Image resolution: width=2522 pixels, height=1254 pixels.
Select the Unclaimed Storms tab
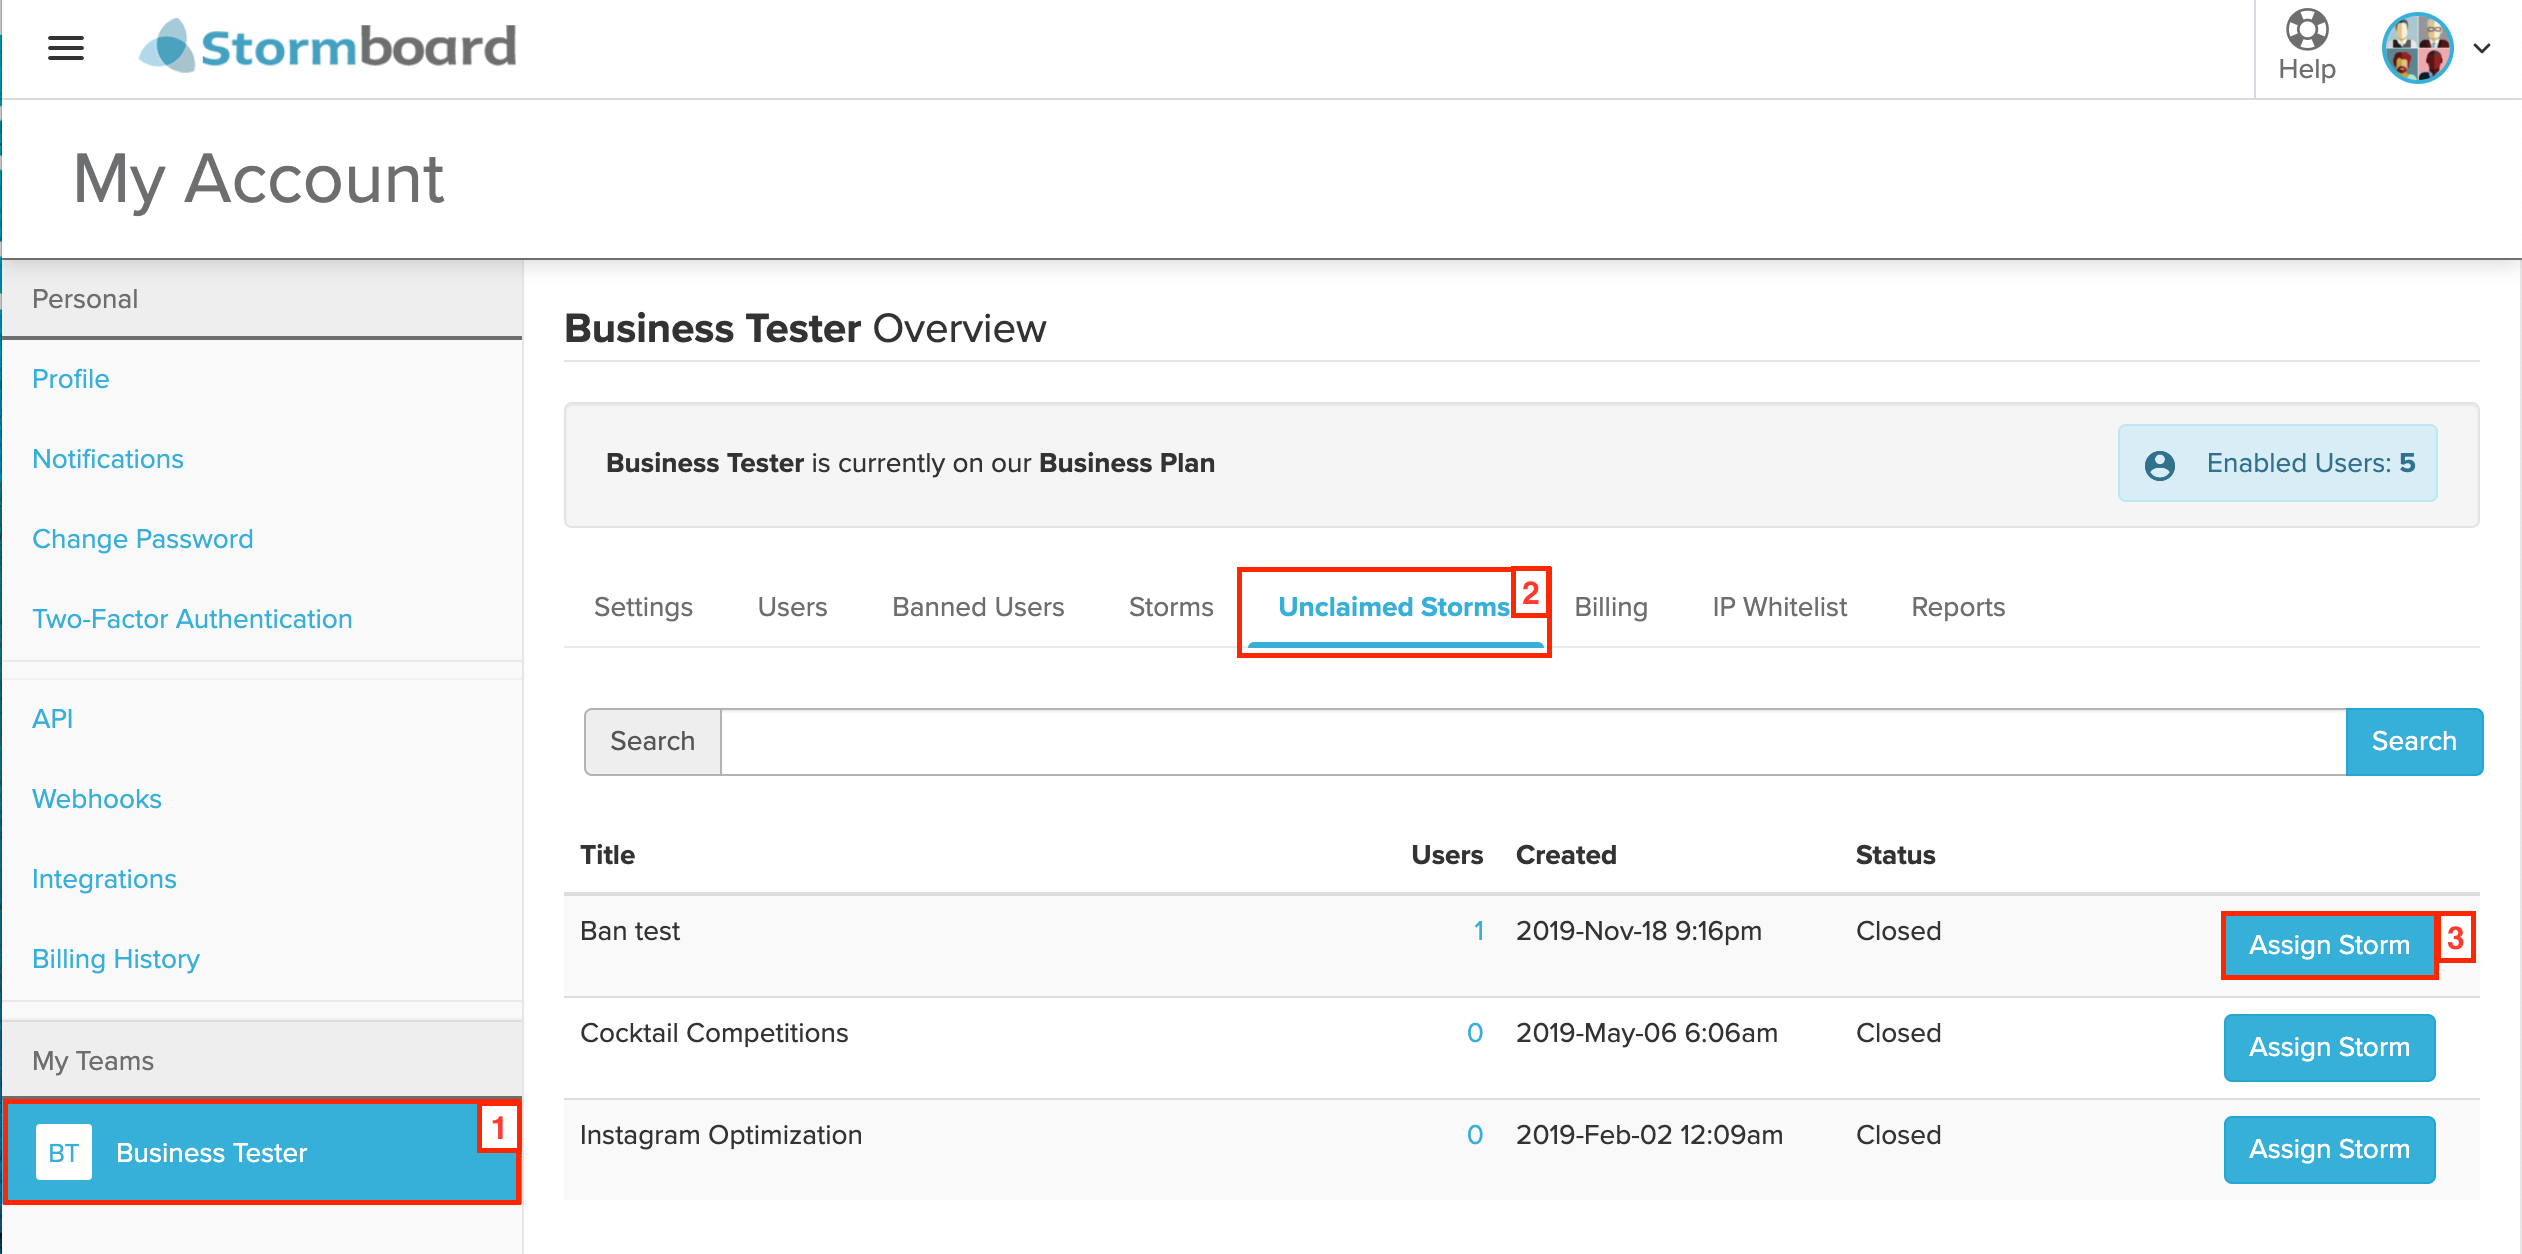point(1394,607)
